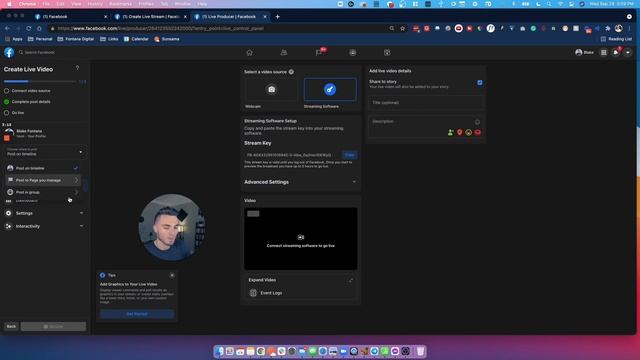
Task: Click Get Started in the Tips card
Action: [x=137, y=314]
